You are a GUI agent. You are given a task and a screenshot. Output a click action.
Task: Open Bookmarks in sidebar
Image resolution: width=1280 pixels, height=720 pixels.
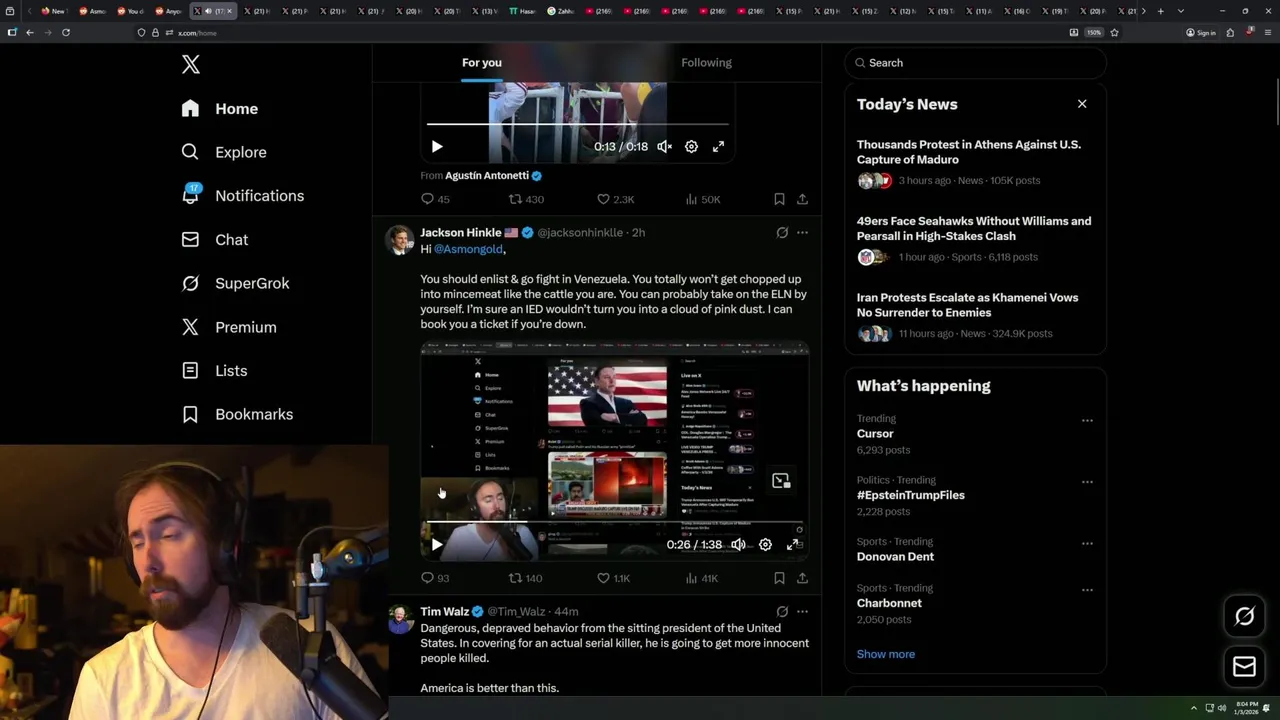pyautogui.click(x=237, y=414)
